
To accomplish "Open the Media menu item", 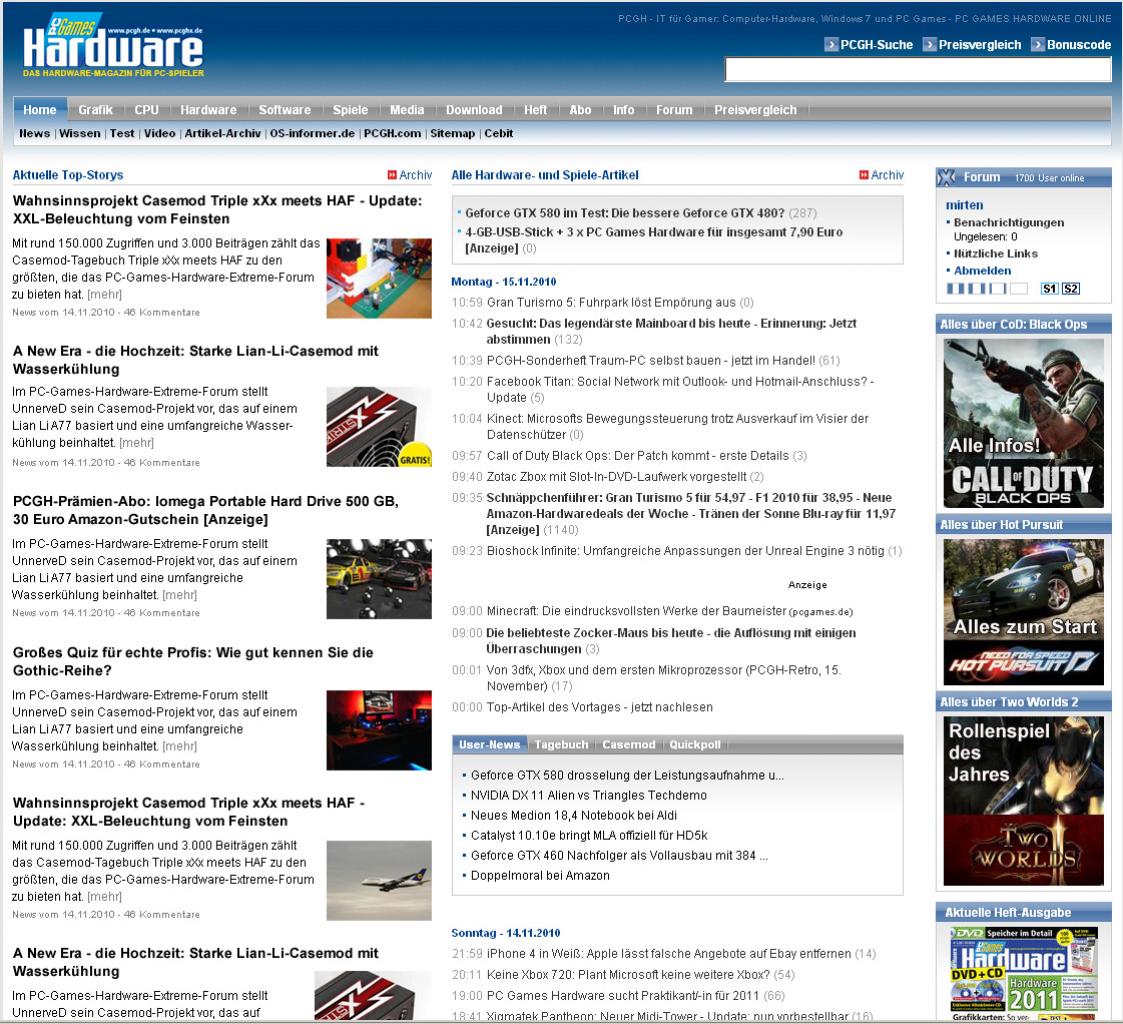I will (407, 110).
